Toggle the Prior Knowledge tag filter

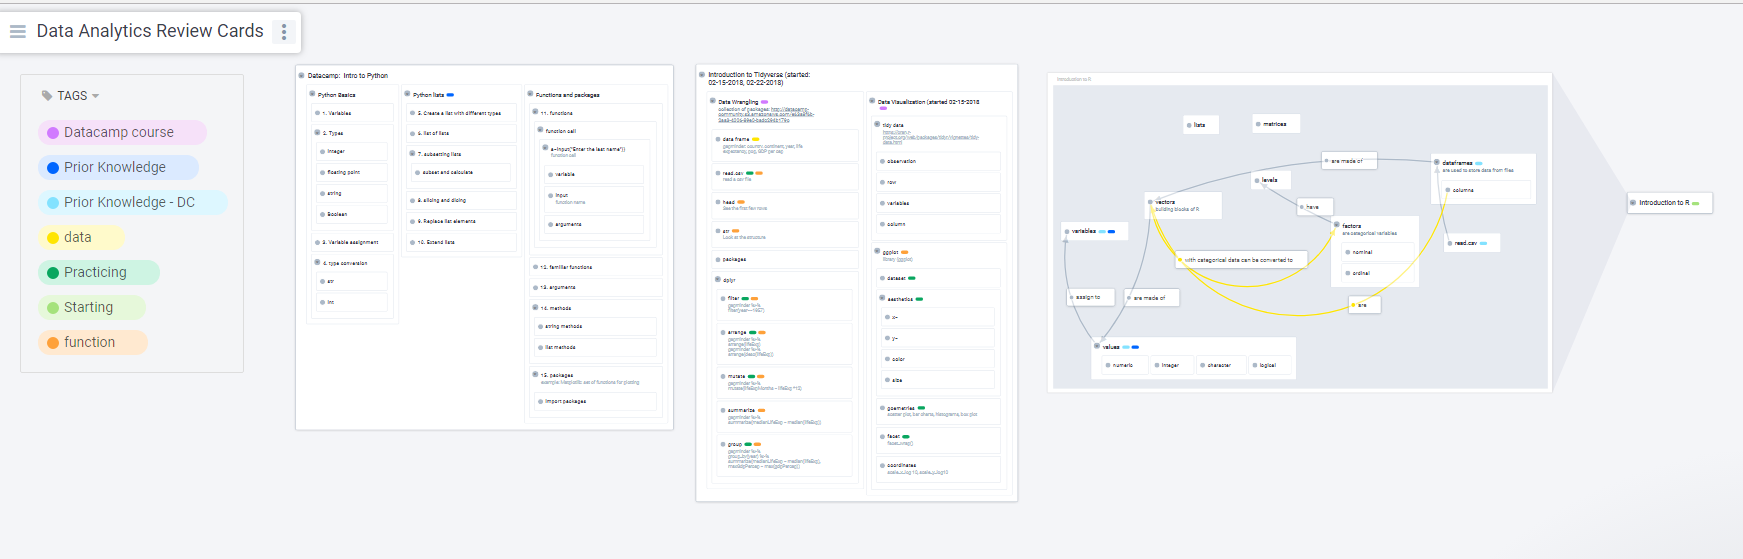[114, 167]
